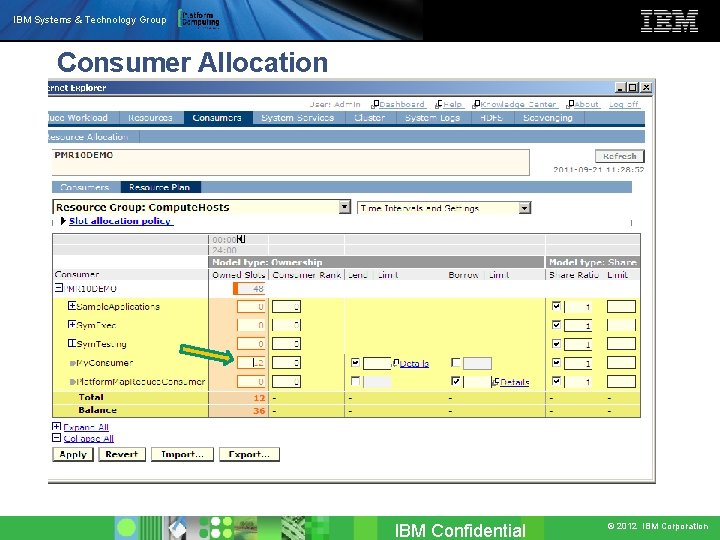
Task: Open the Slot allocation policy link
Action: click(x=120, y=221)
